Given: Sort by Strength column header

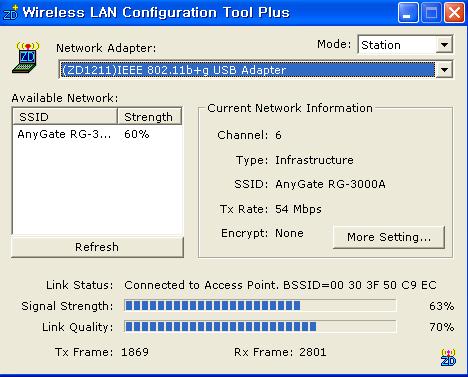Looking at the screenshot, I should click(x=149, y=117).
